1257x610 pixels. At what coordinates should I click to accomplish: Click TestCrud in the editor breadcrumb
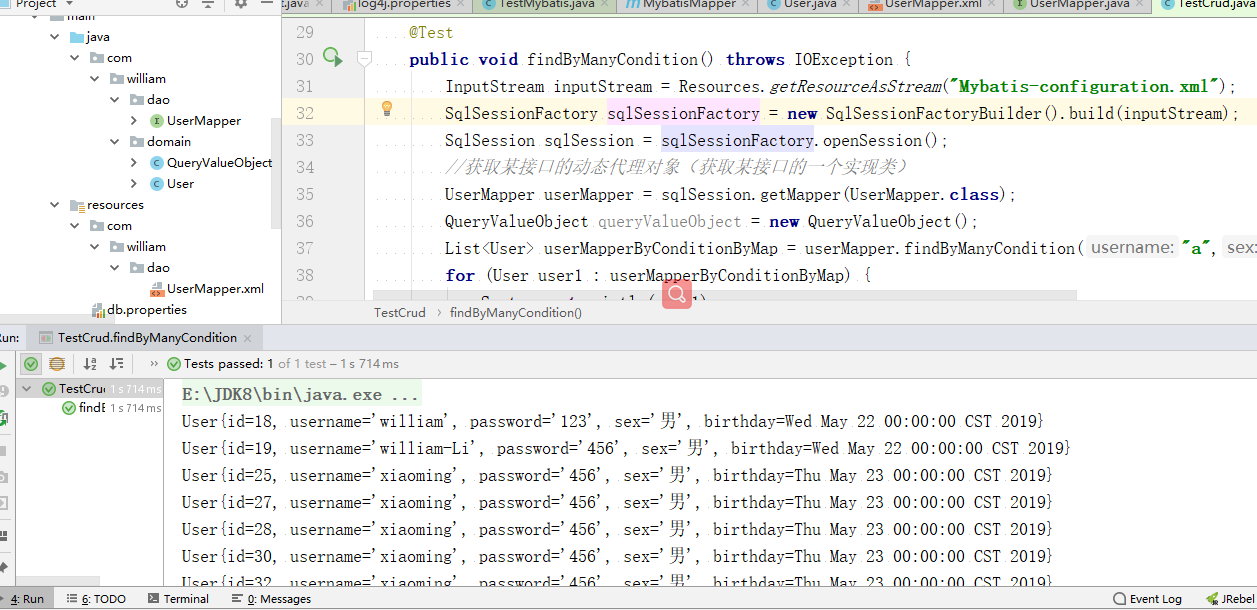tap(399, 312)
